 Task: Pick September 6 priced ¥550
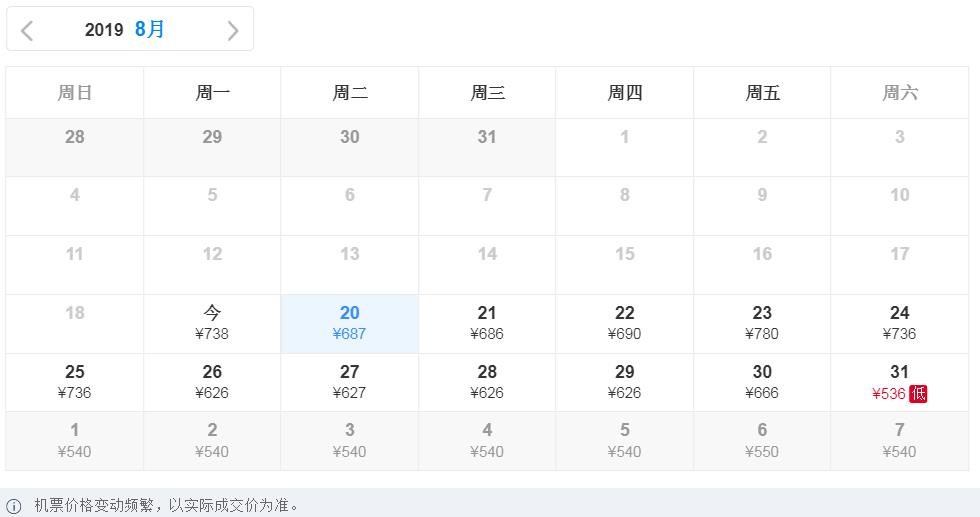[762, 440]
